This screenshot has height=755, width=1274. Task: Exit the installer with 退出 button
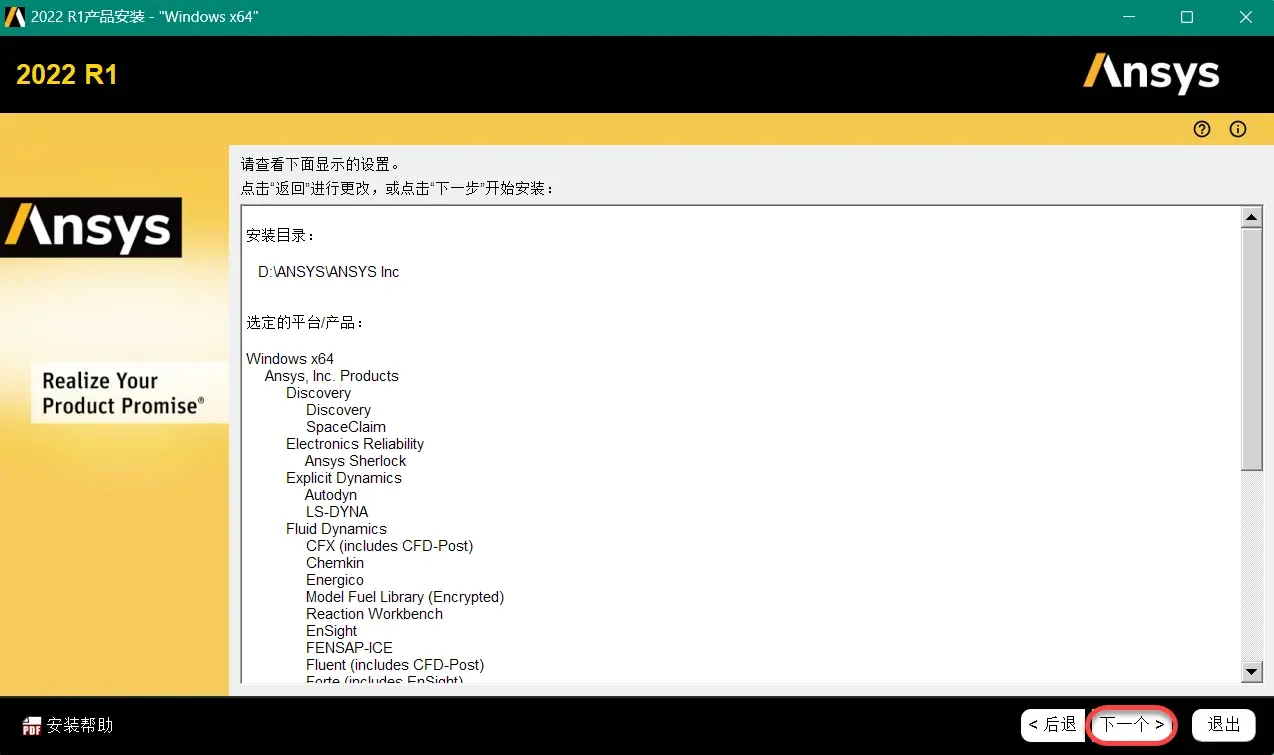(1224, 725)
